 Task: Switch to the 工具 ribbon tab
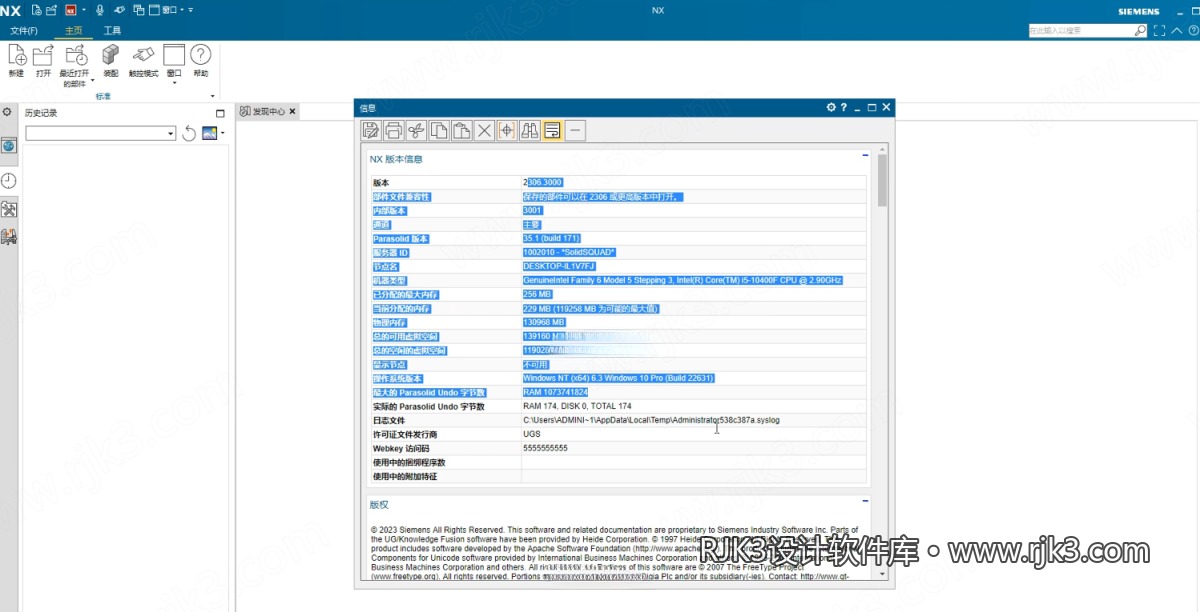click(x=113, y=31)
